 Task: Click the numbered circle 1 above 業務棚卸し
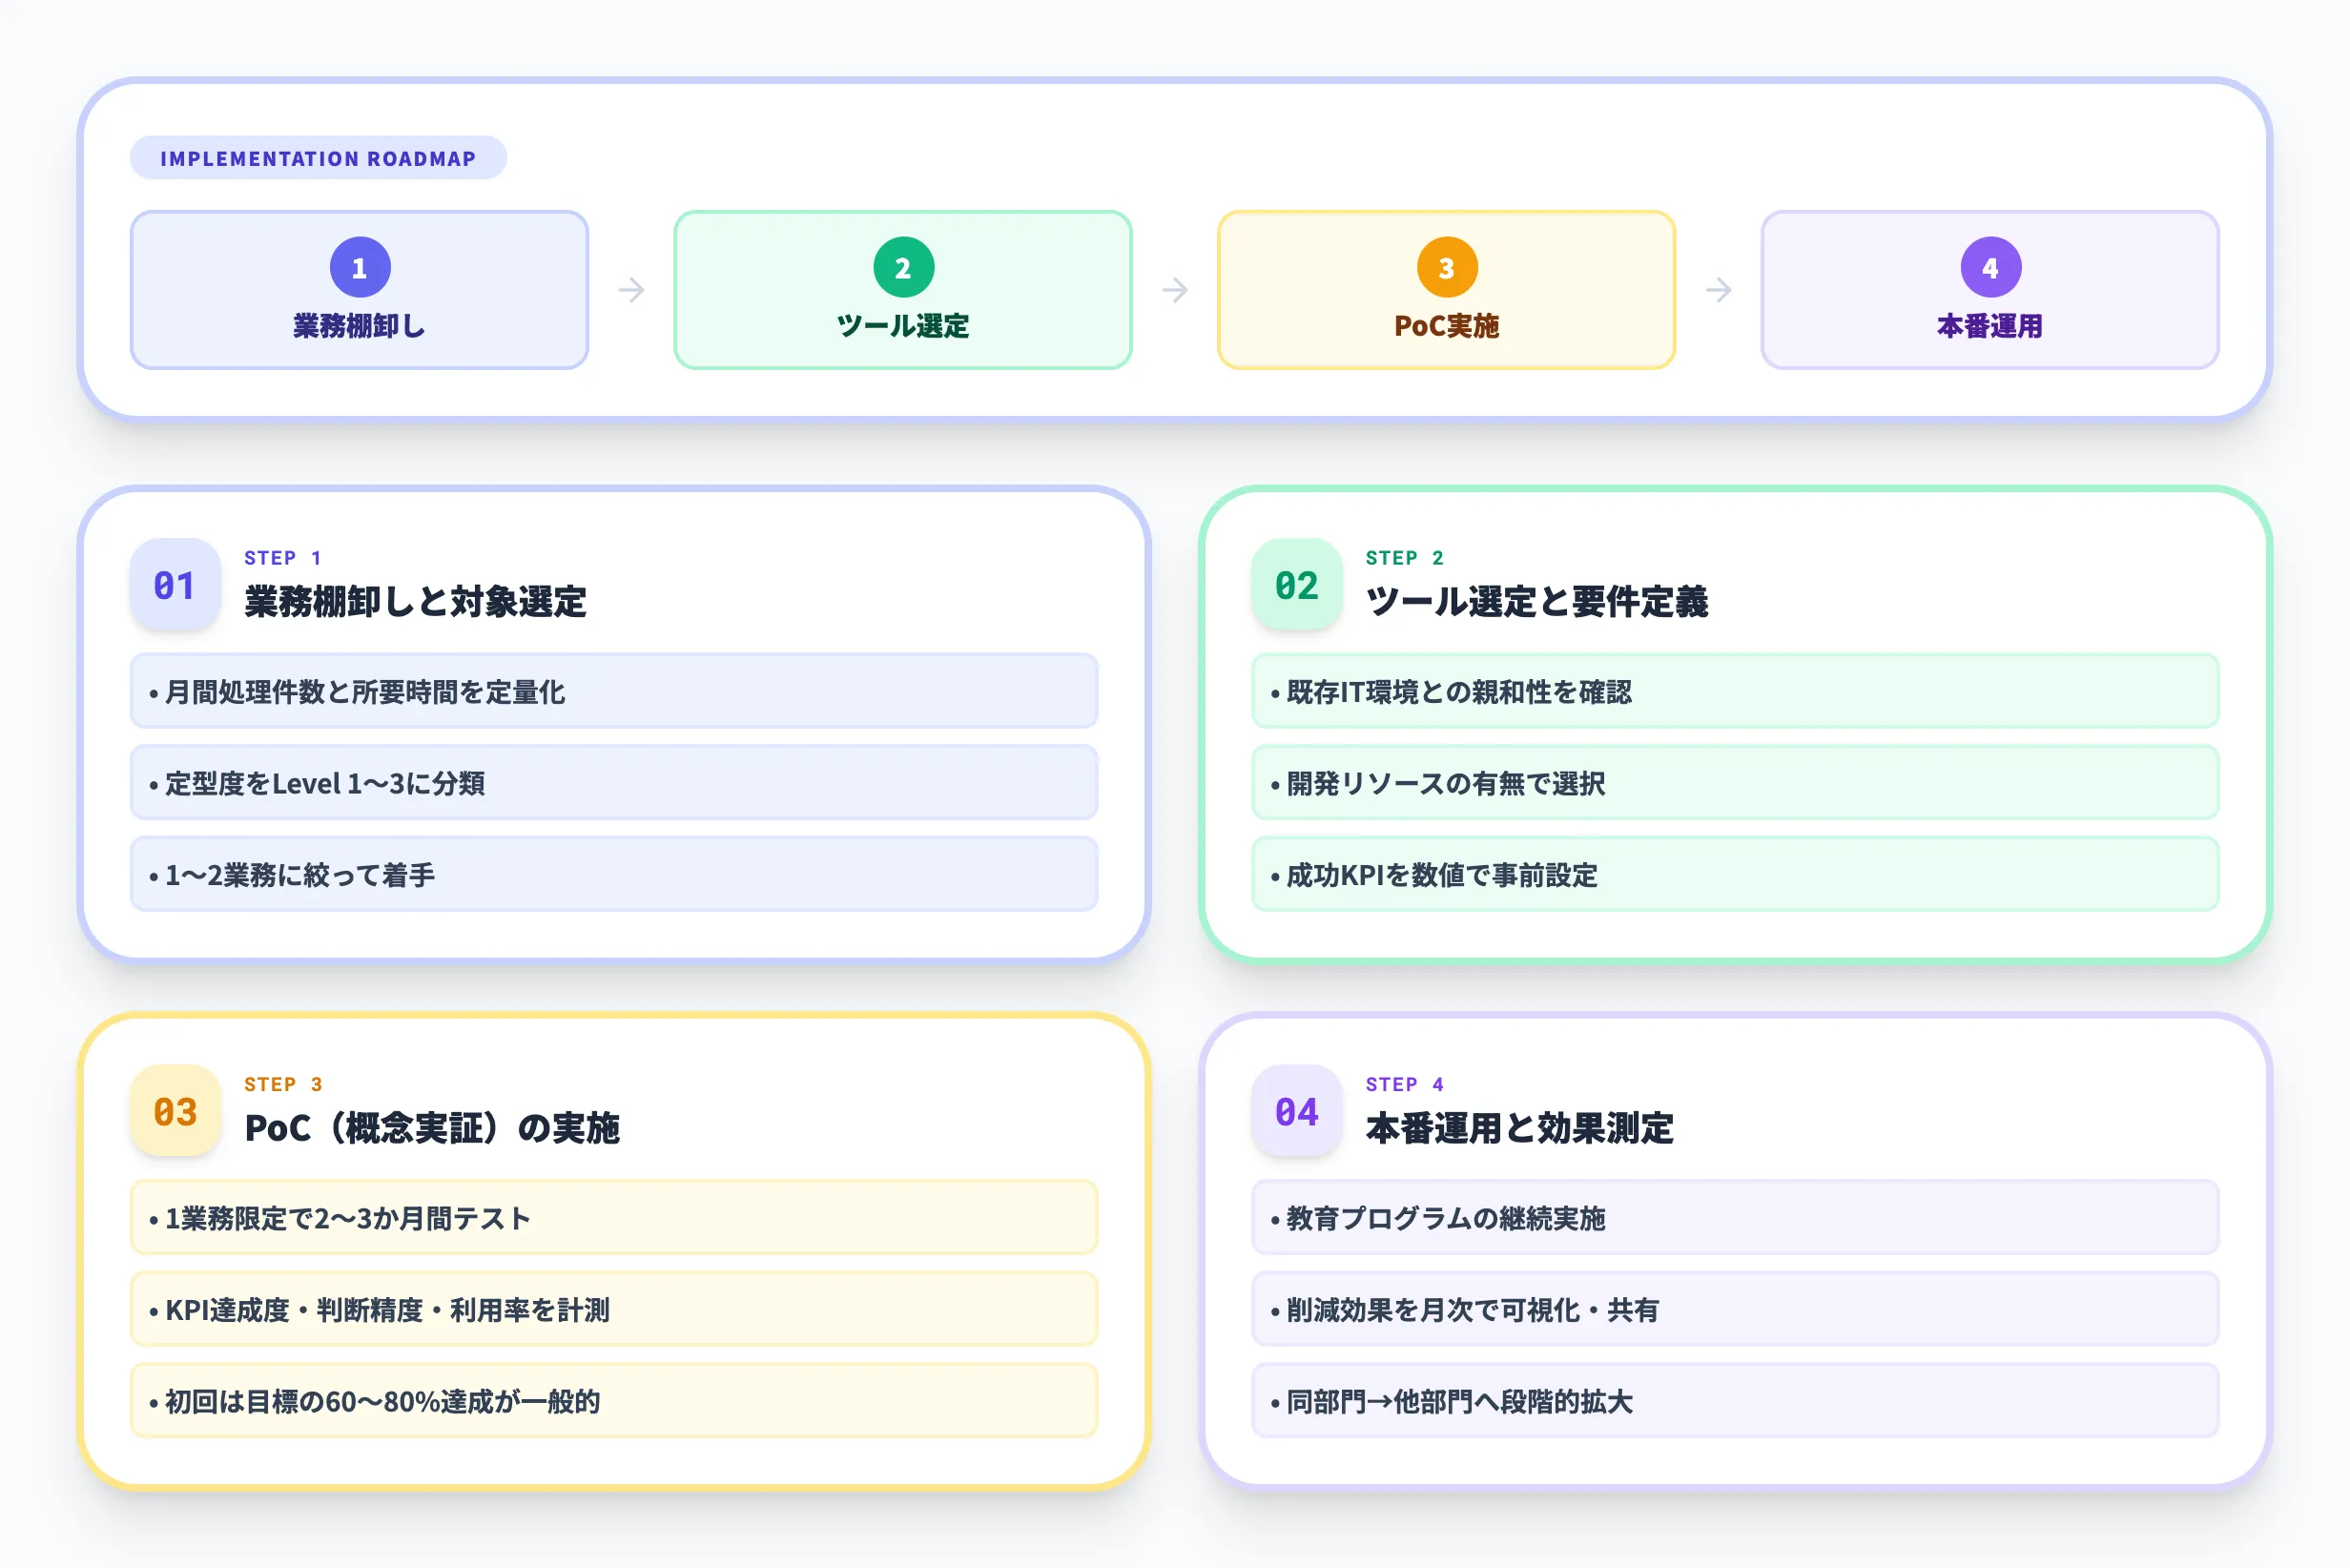(358, 266)
